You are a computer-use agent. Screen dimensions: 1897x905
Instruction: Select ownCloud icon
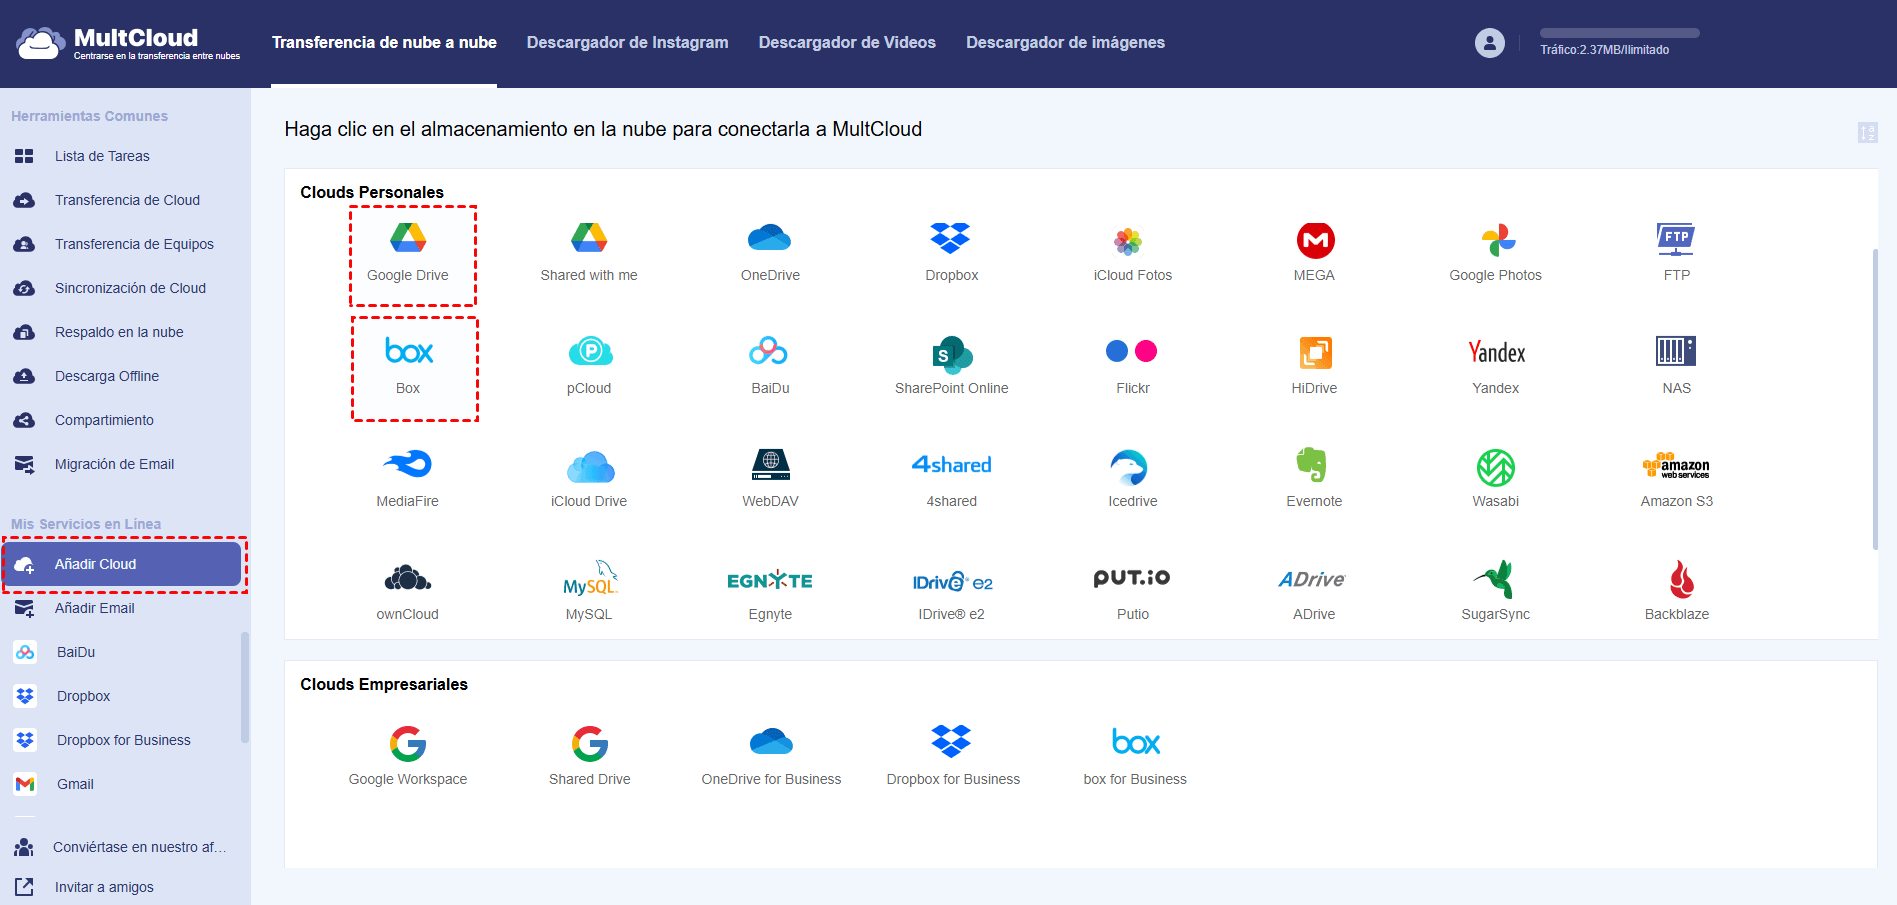(x=408, y=592)
